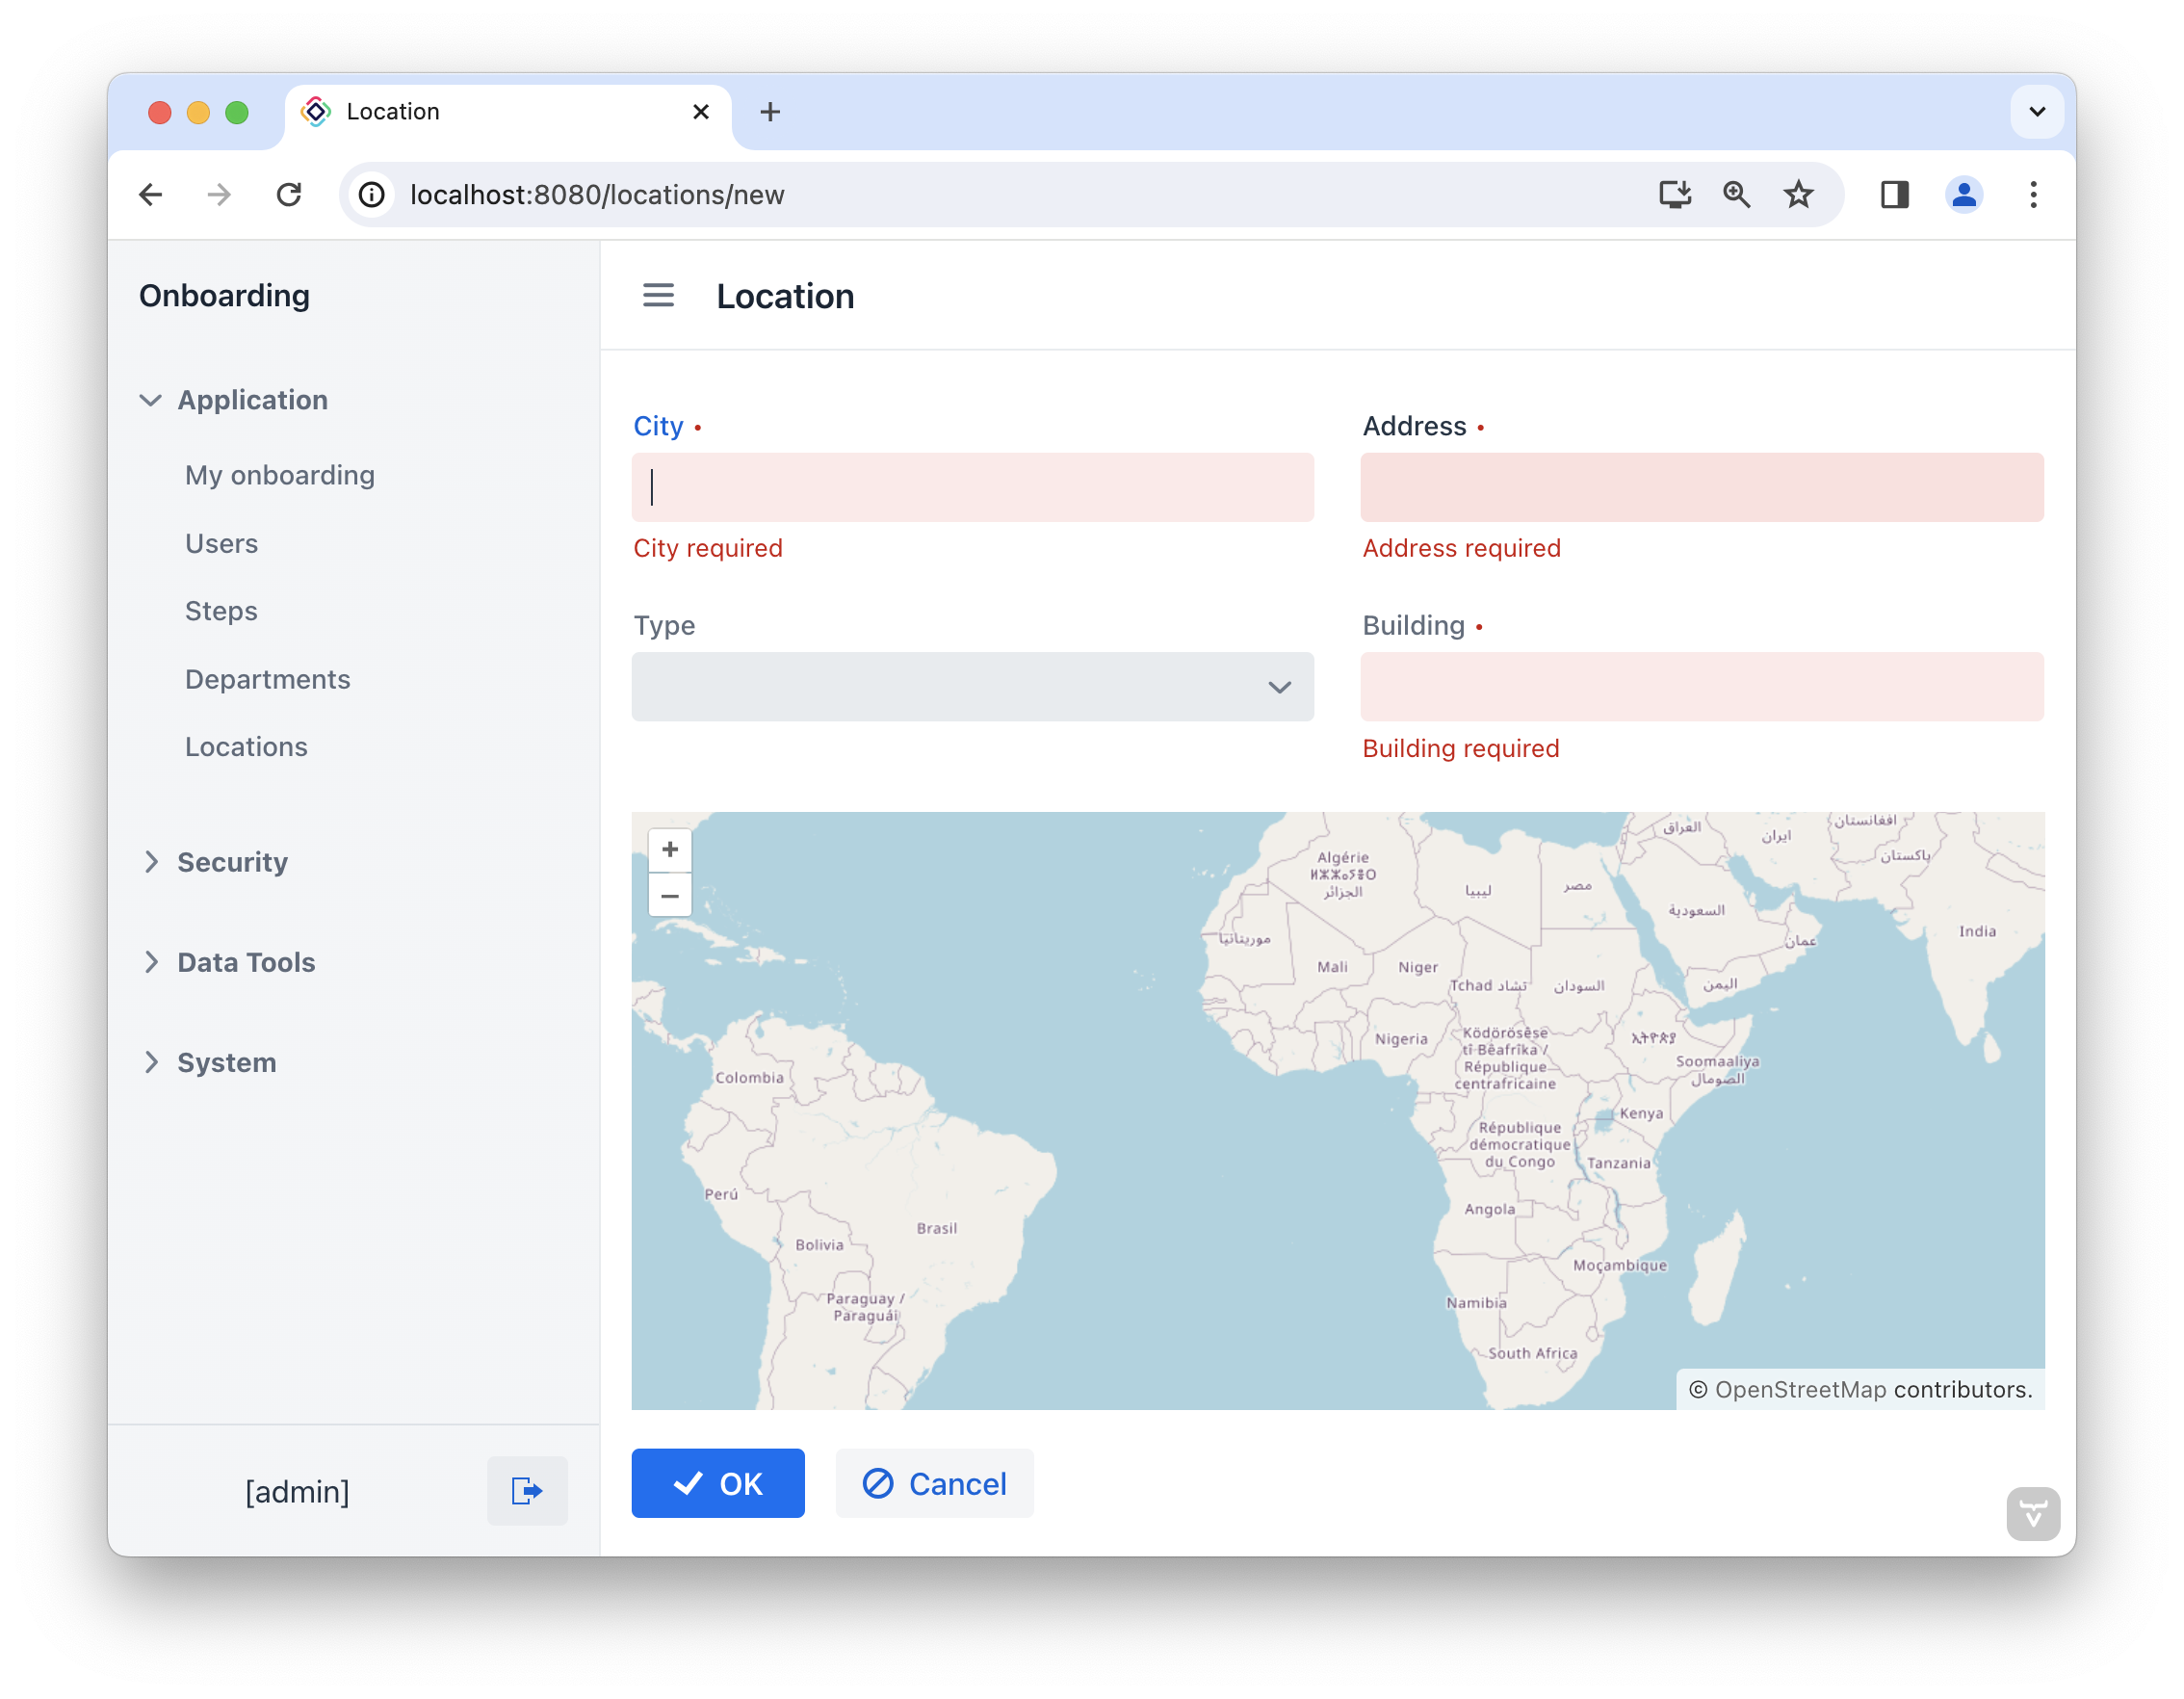Click the Address input field
Image resolution: width=2184 pixels, height=1699 pixels.
pos(1701,487)
